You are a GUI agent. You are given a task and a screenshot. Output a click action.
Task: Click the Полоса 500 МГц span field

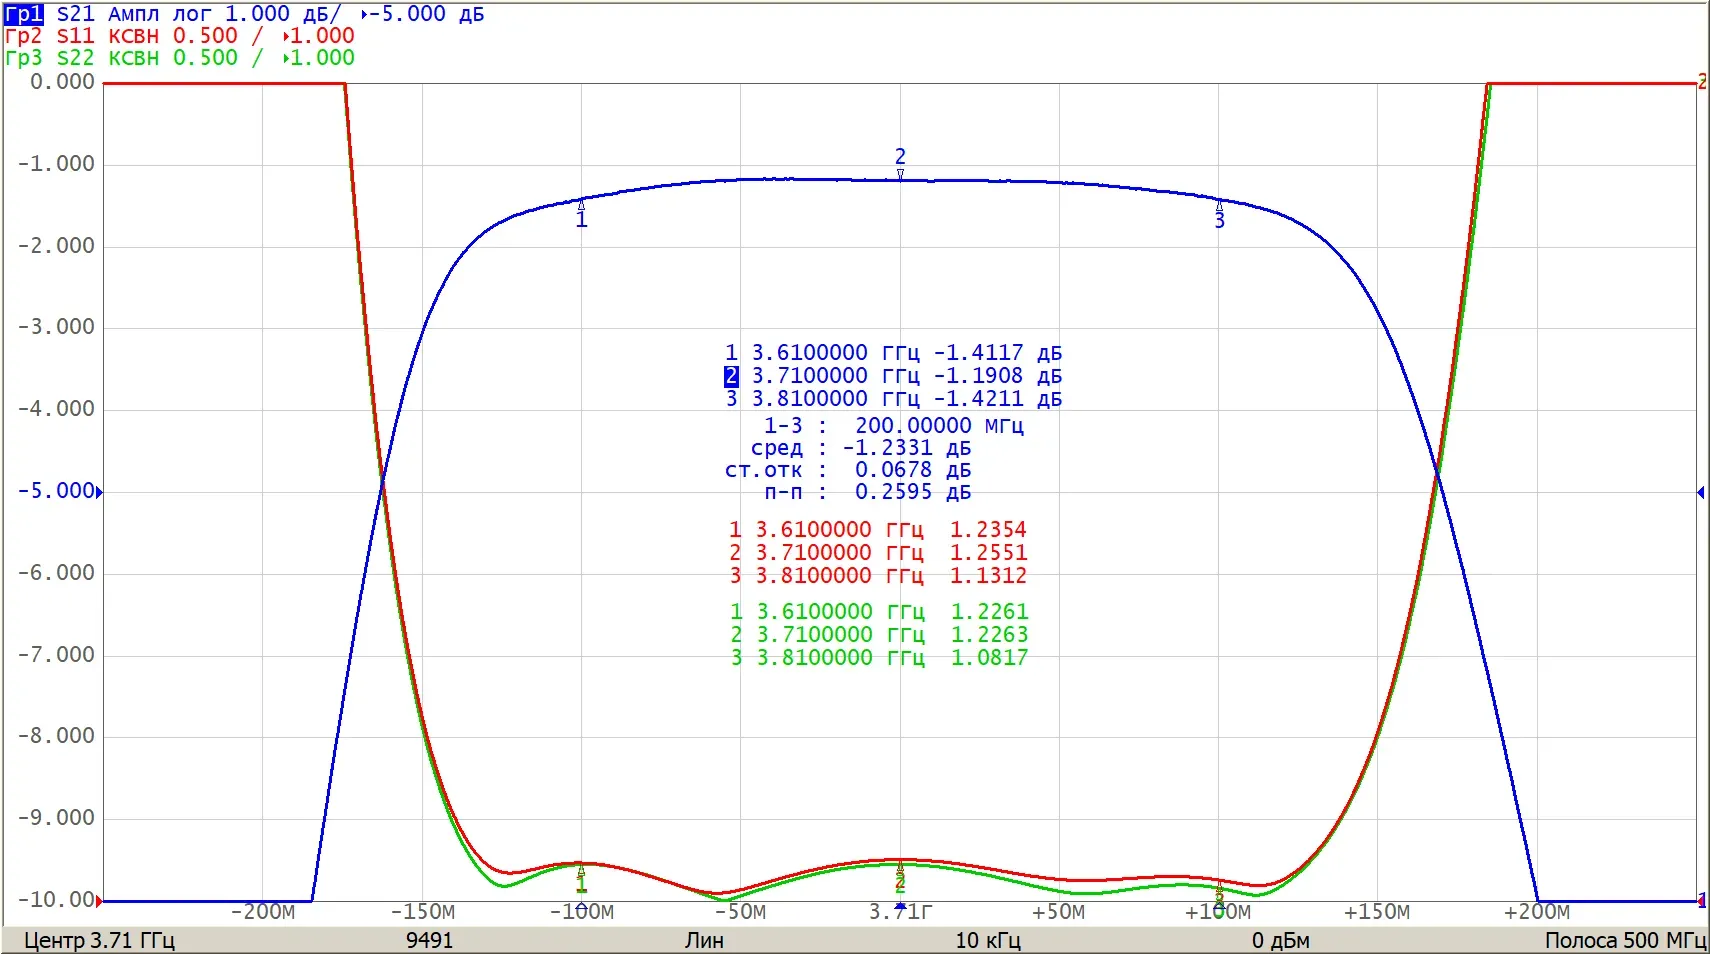pyautogui.click(x=1625, y=941)
